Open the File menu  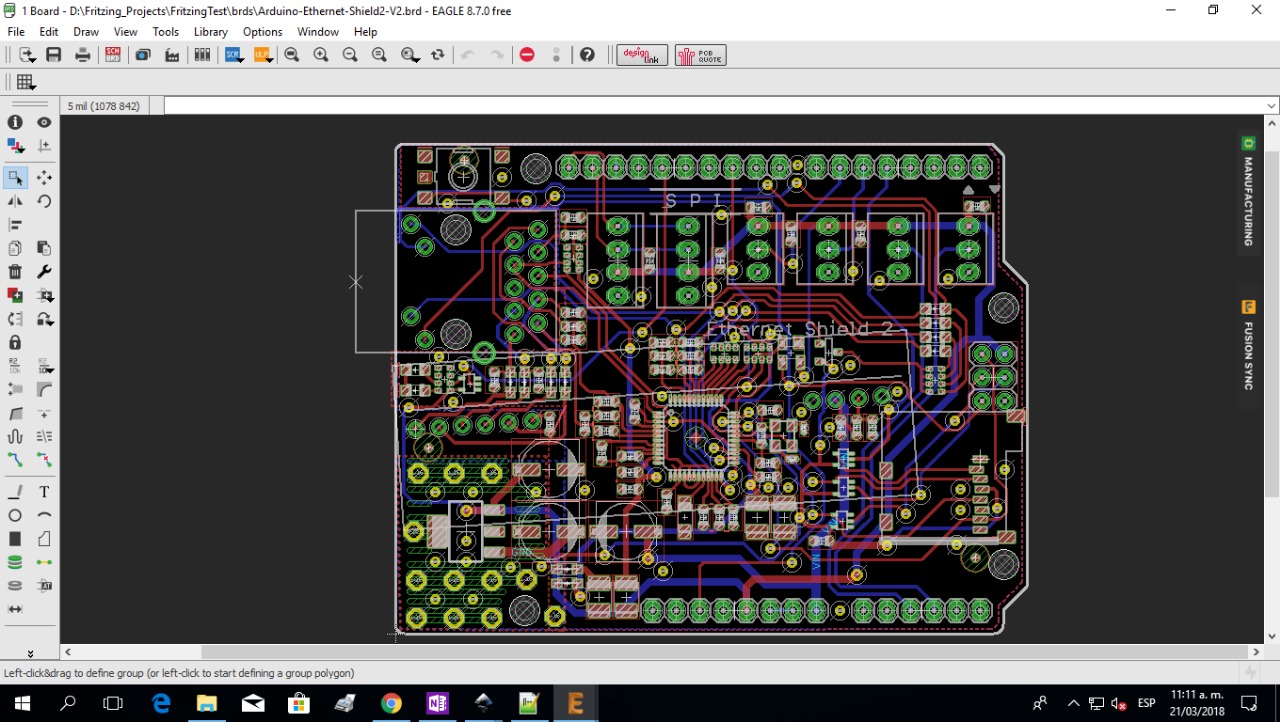click(16, 32)
